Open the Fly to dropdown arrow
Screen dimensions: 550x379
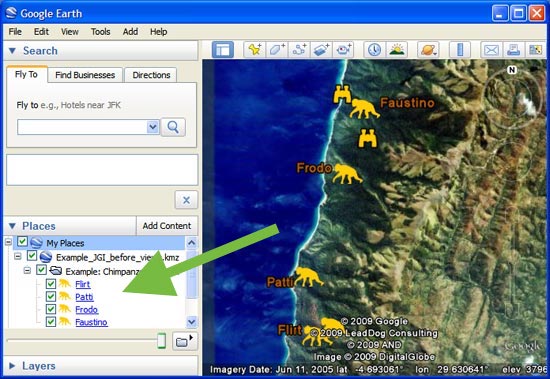coord(153,127)
